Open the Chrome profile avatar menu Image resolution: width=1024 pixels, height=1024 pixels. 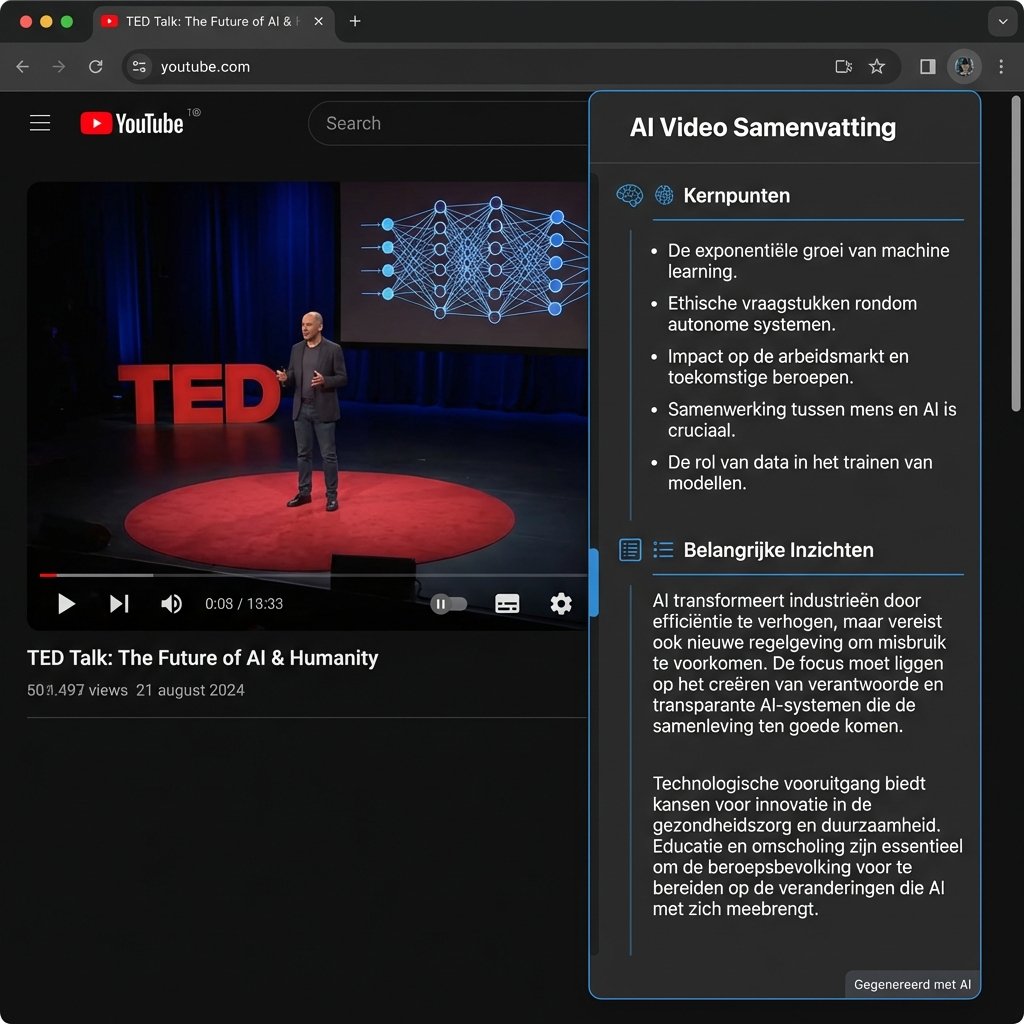coord(963,67)
